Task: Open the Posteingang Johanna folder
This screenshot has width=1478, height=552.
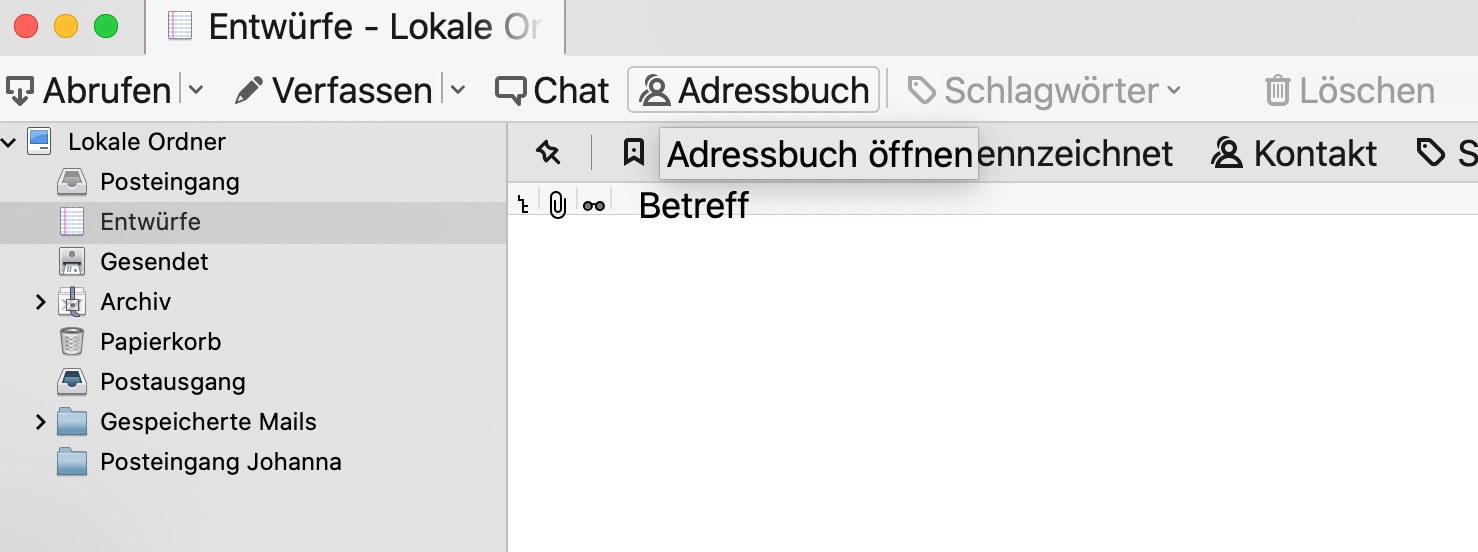Action: point(220,462)
